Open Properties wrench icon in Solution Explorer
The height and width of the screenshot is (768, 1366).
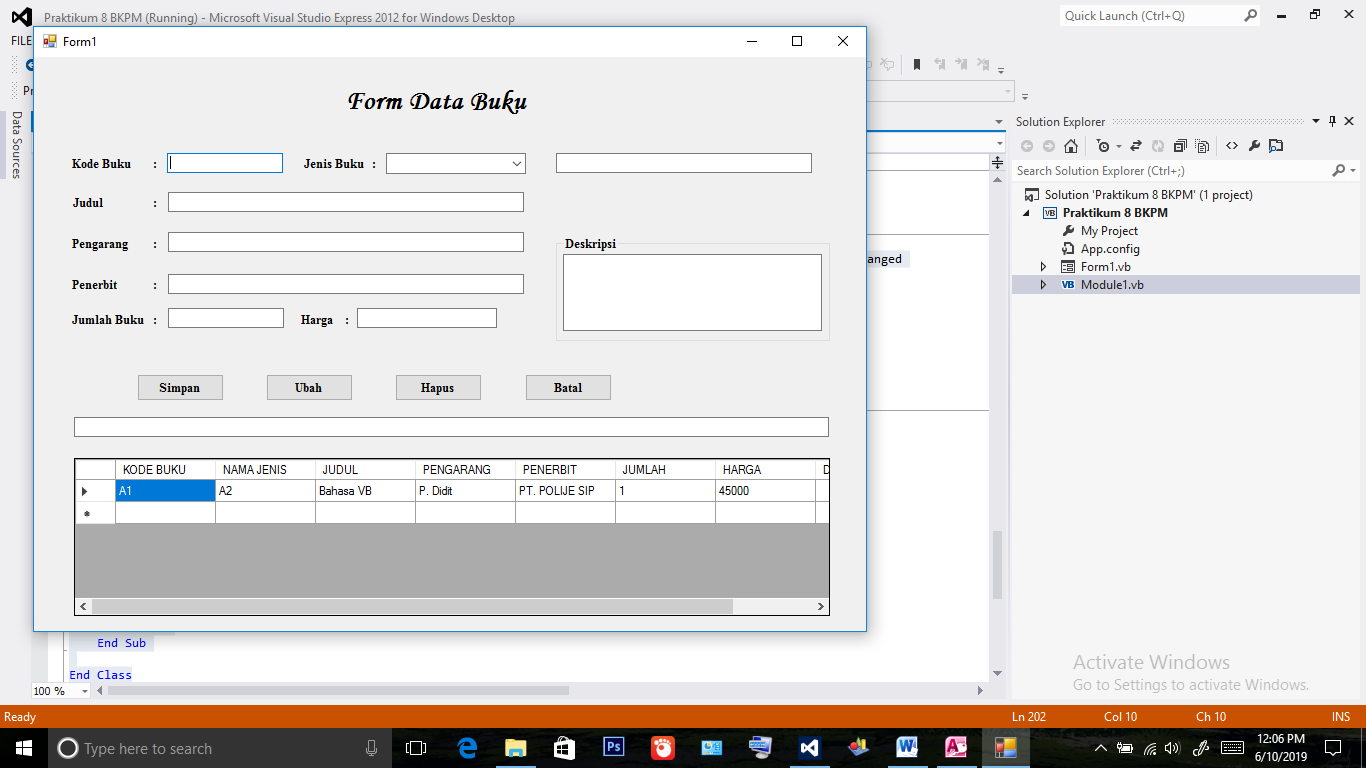1254,146
